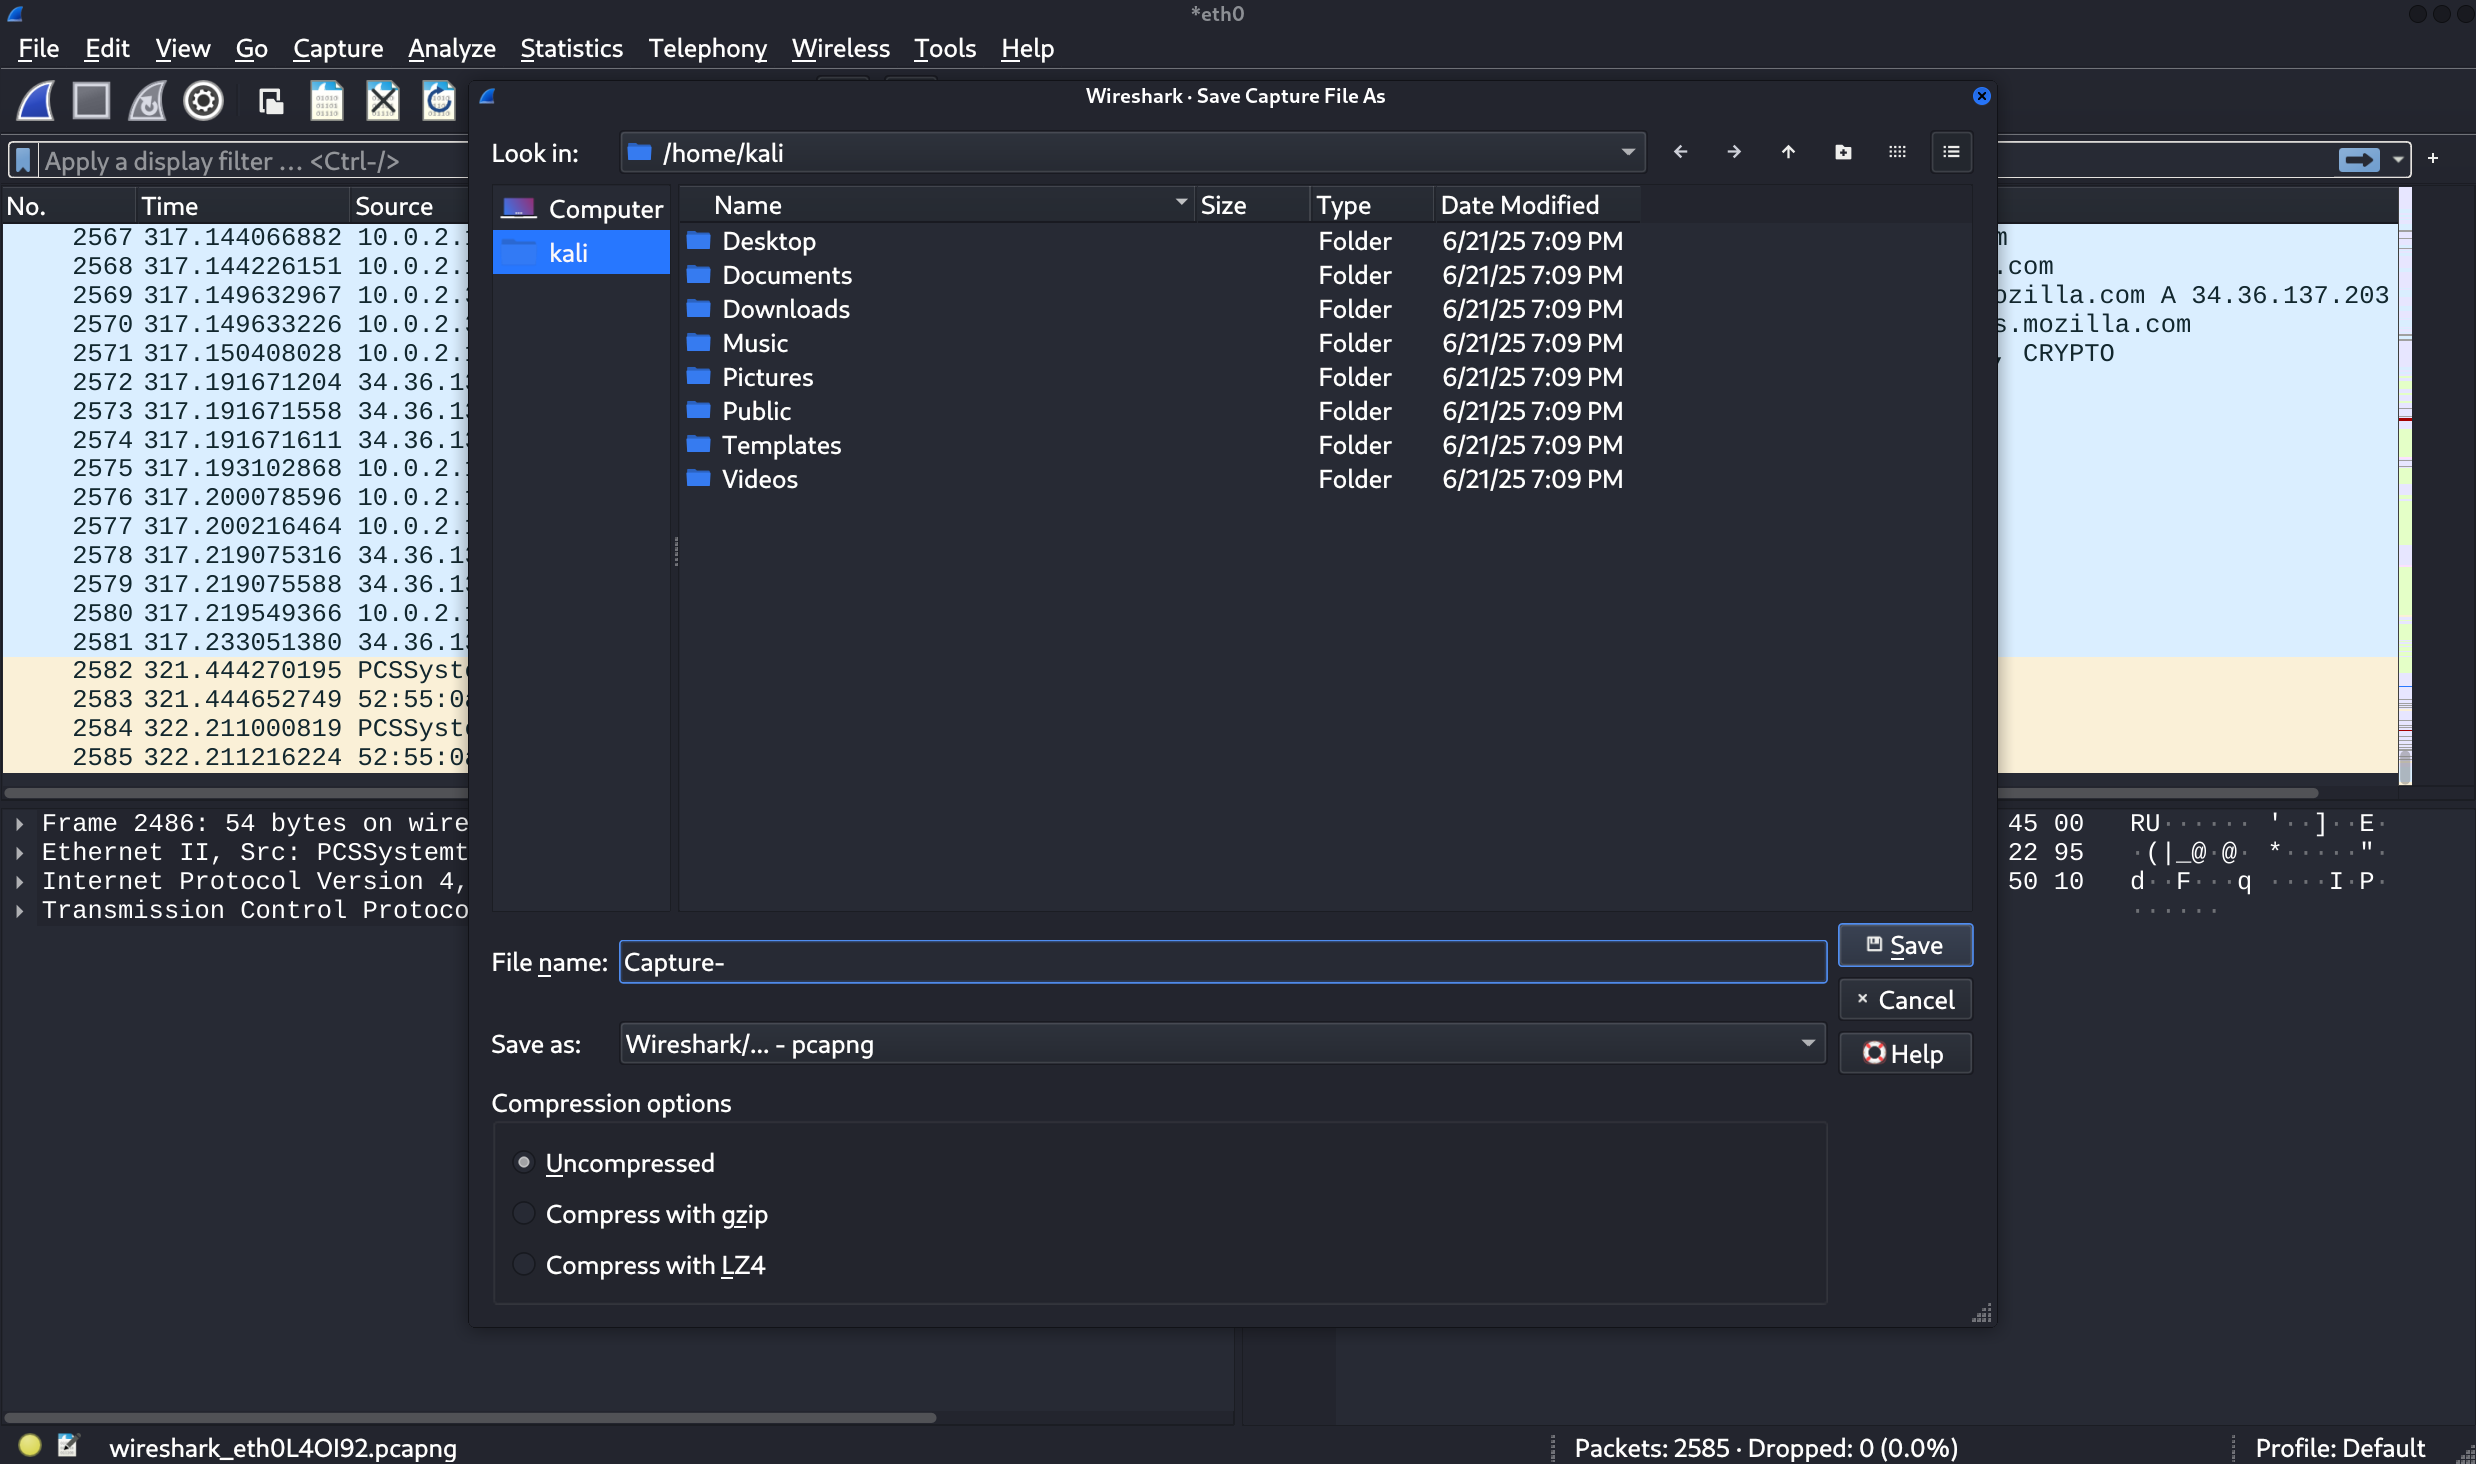The width and height of the screenshot is (2476, 1464).
Task: Click the expert information yellow circle
Action: [30, 1445]
